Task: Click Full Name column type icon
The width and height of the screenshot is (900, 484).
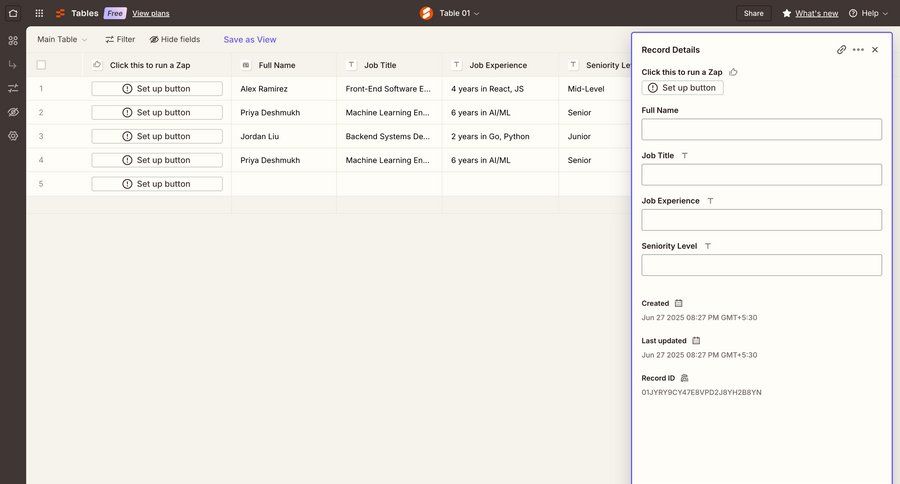Action: (246, 65)
